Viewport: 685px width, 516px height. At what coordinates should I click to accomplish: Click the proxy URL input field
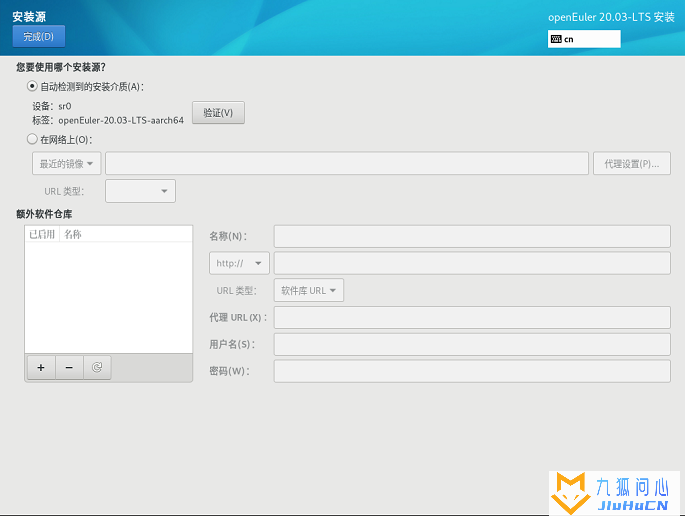point(472,318)
